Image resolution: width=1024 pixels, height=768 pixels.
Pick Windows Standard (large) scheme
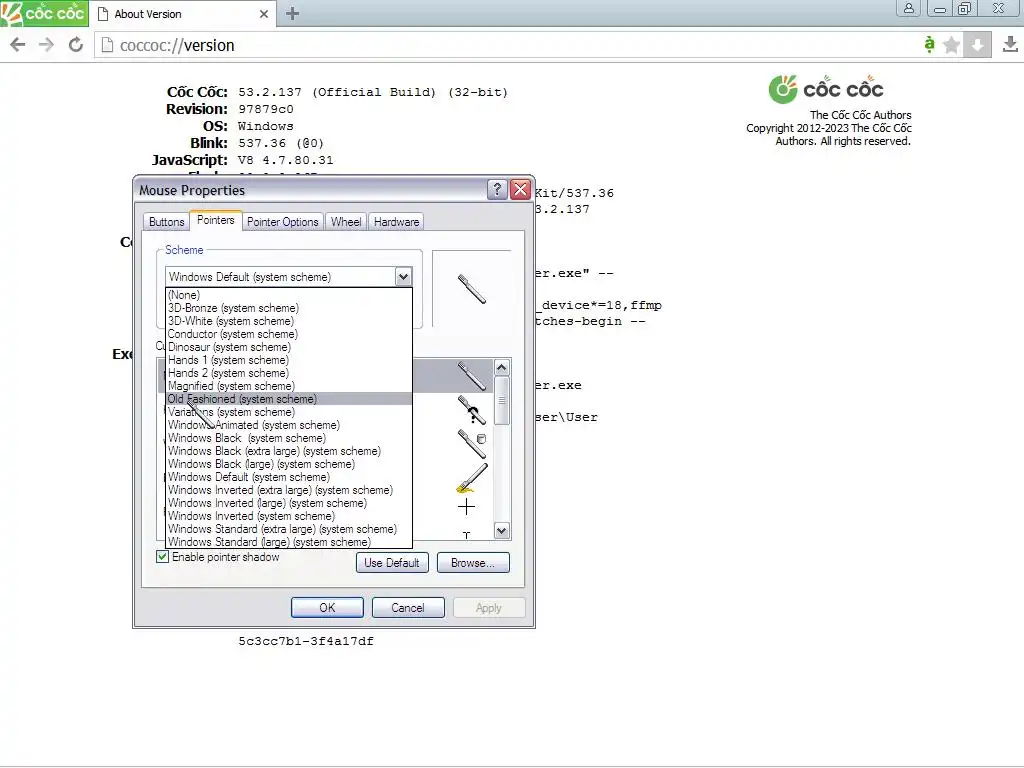click(x=289, y=542)
